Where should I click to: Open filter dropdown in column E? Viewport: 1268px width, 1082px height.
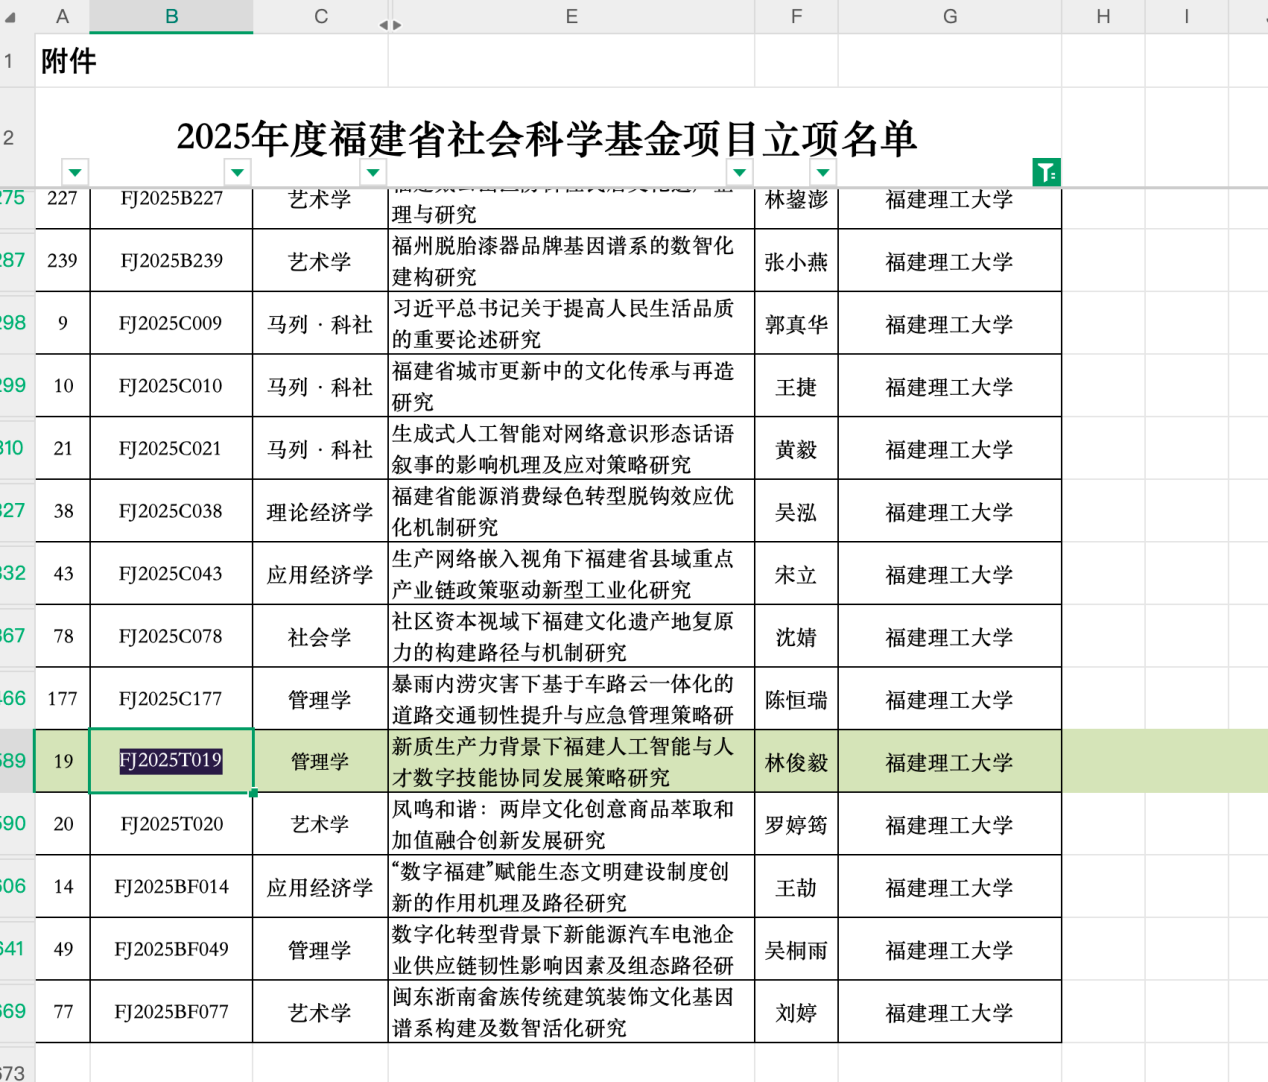739,172
